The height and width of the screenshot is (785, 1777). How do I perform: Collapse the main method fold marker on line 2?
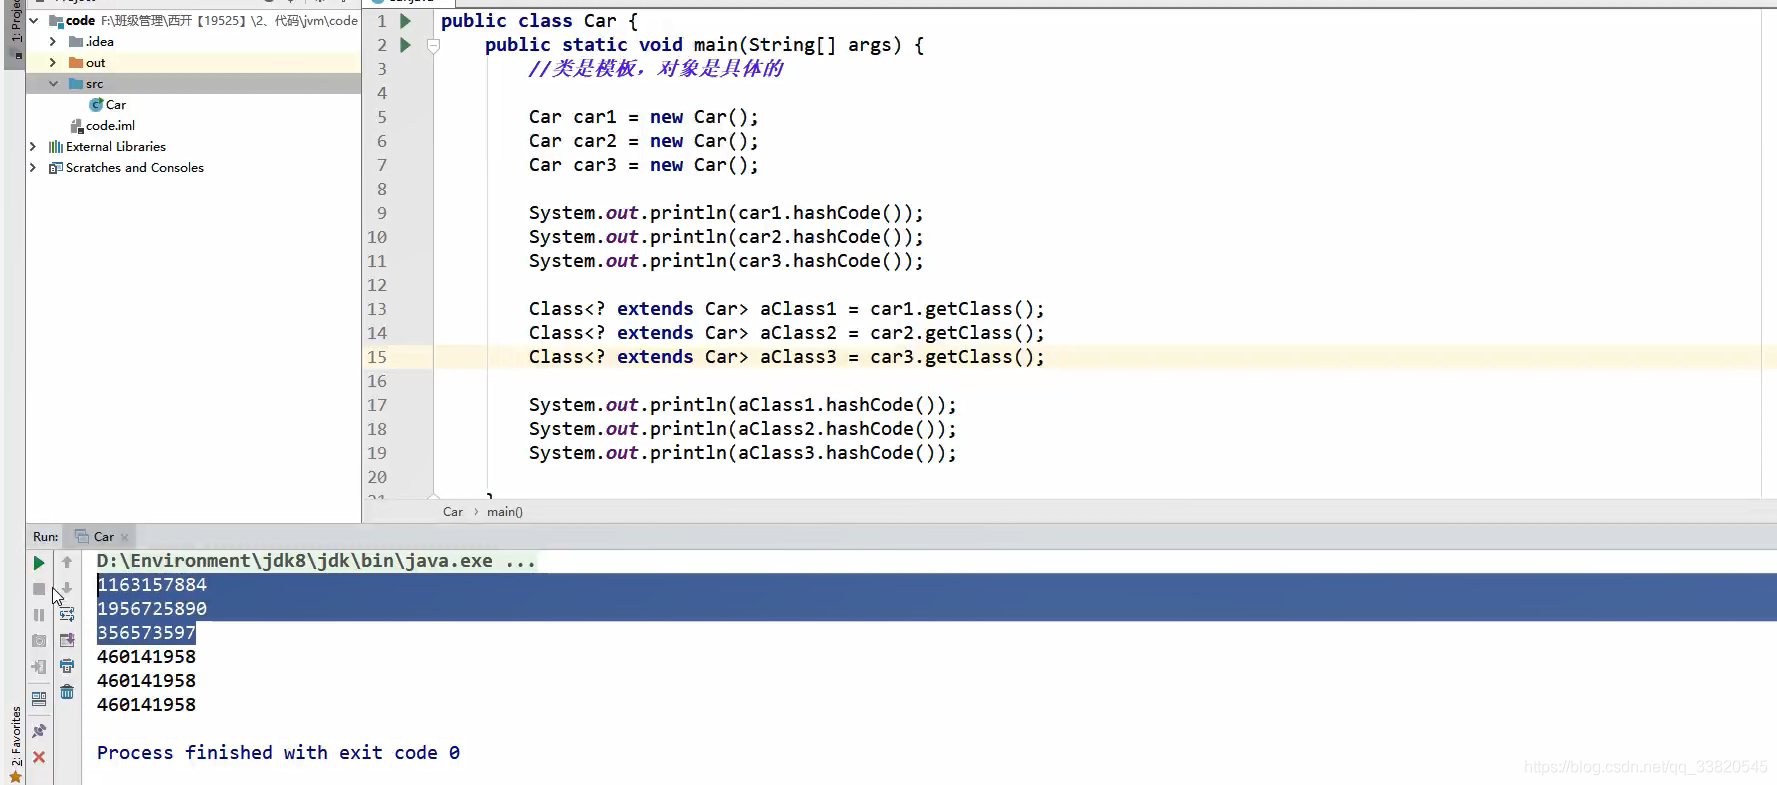click(x=433, y=45)
